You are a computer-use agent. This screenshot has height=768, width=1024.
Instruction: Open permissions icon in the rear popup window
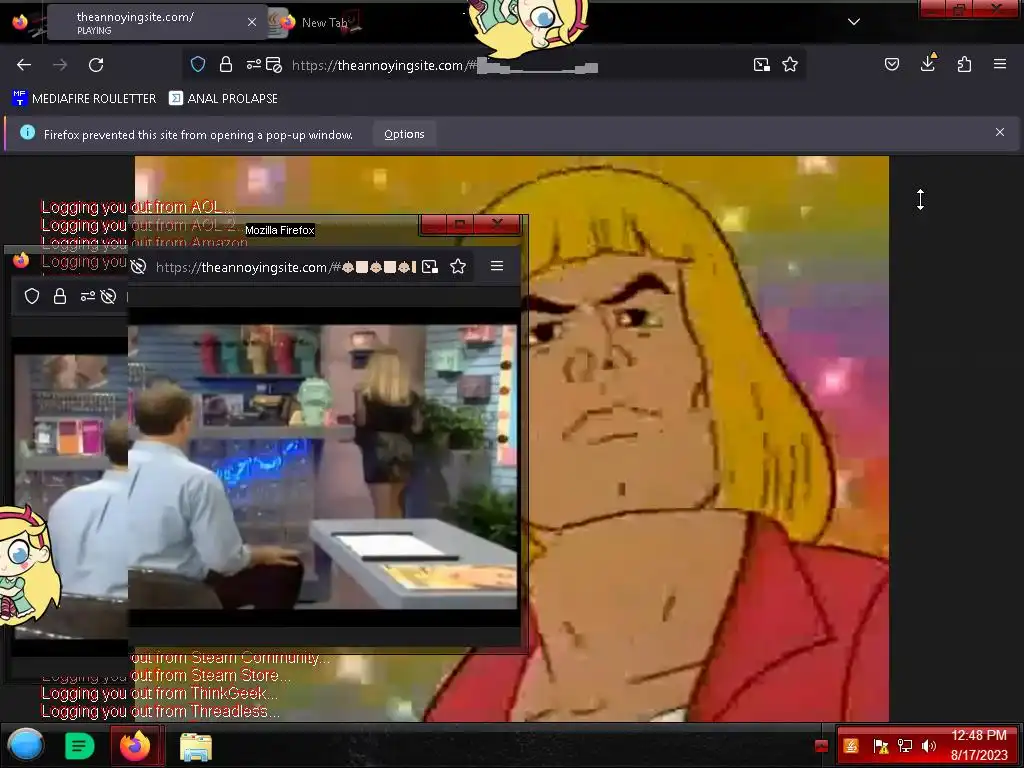[x=88, y=296]
